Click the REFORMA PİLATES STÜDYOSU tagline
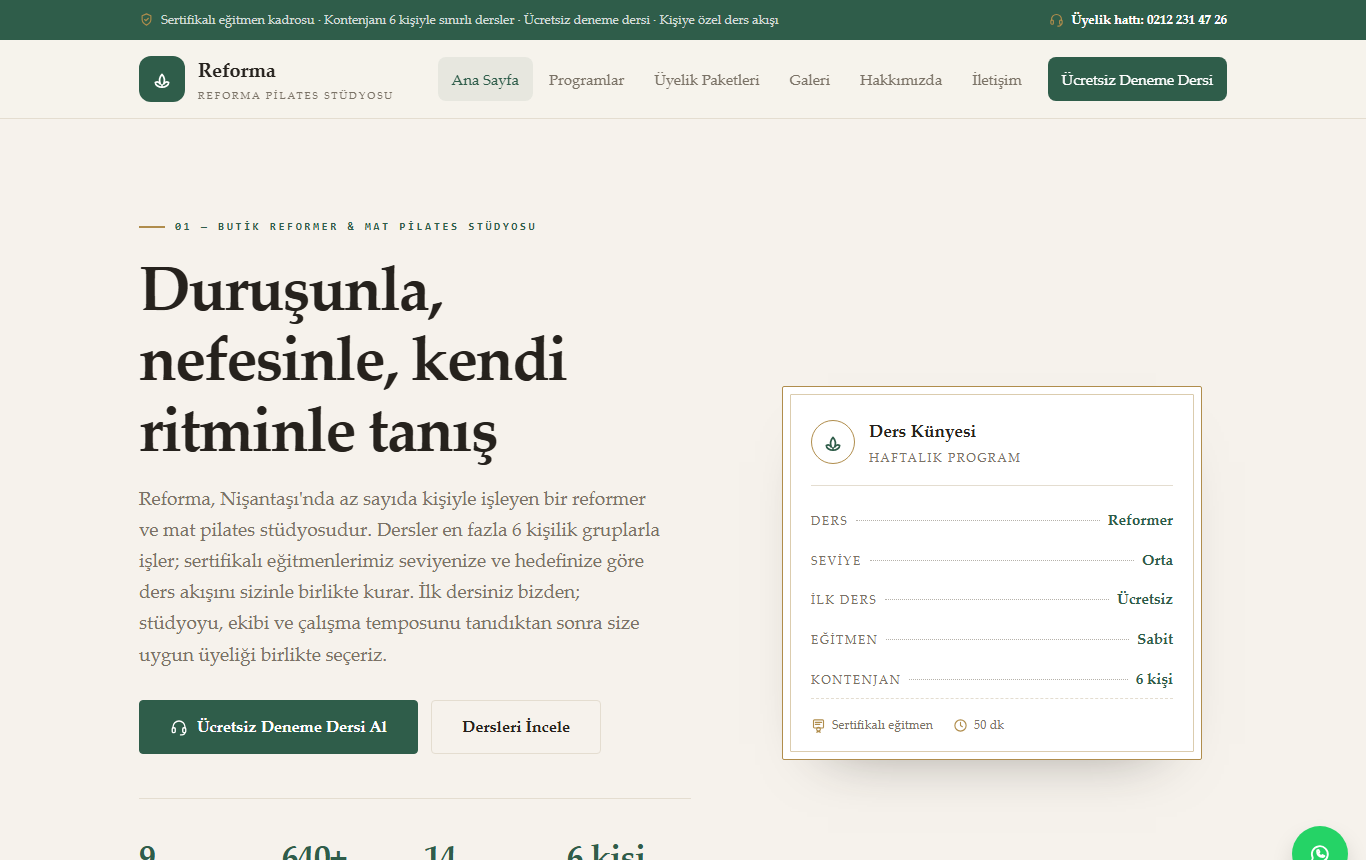 click(x=295, y=96)
